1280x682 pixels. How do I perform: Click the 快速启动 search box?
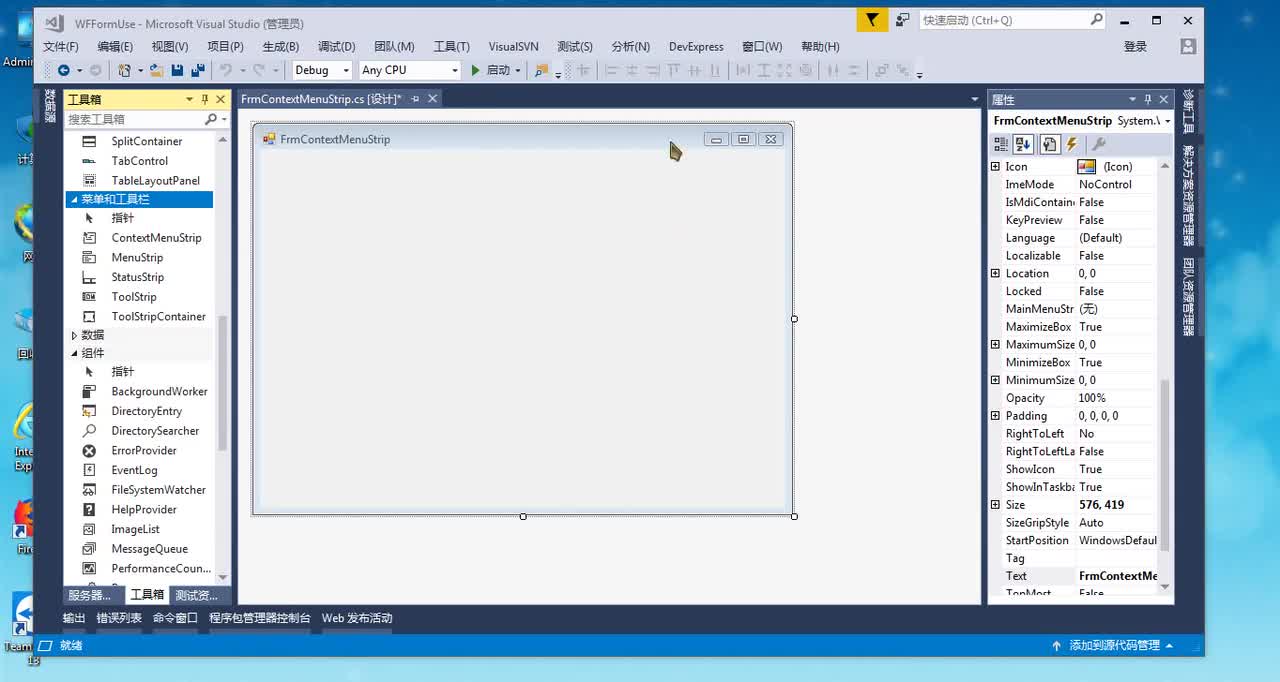coord(1011,20)
